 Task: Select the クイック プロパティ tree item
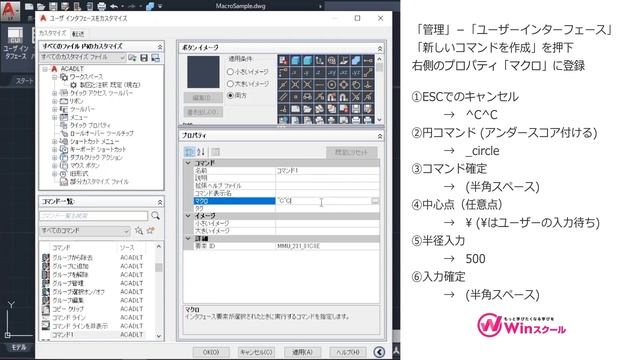coord(90,125)
